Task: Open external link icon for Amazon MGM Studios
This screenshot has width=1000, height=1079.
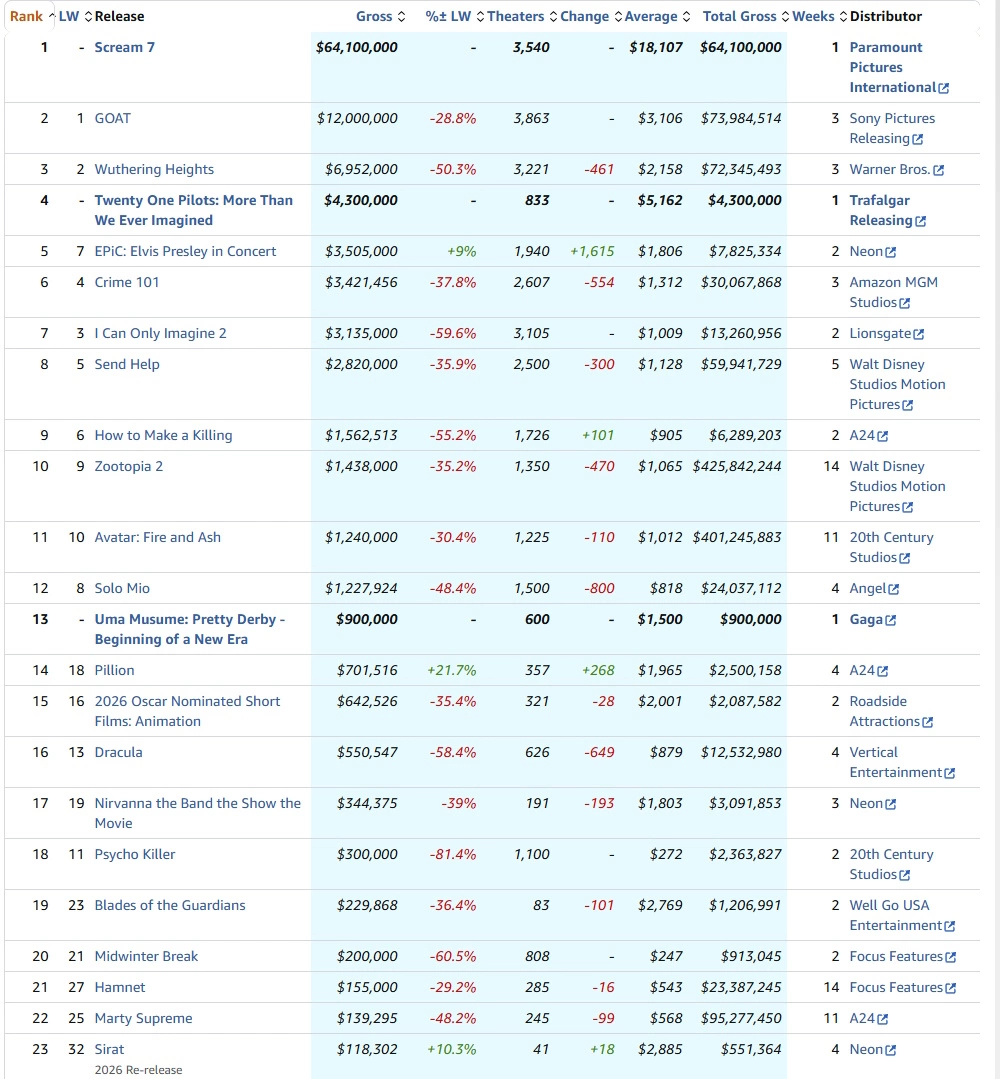Action: click(x=904, y=303)
